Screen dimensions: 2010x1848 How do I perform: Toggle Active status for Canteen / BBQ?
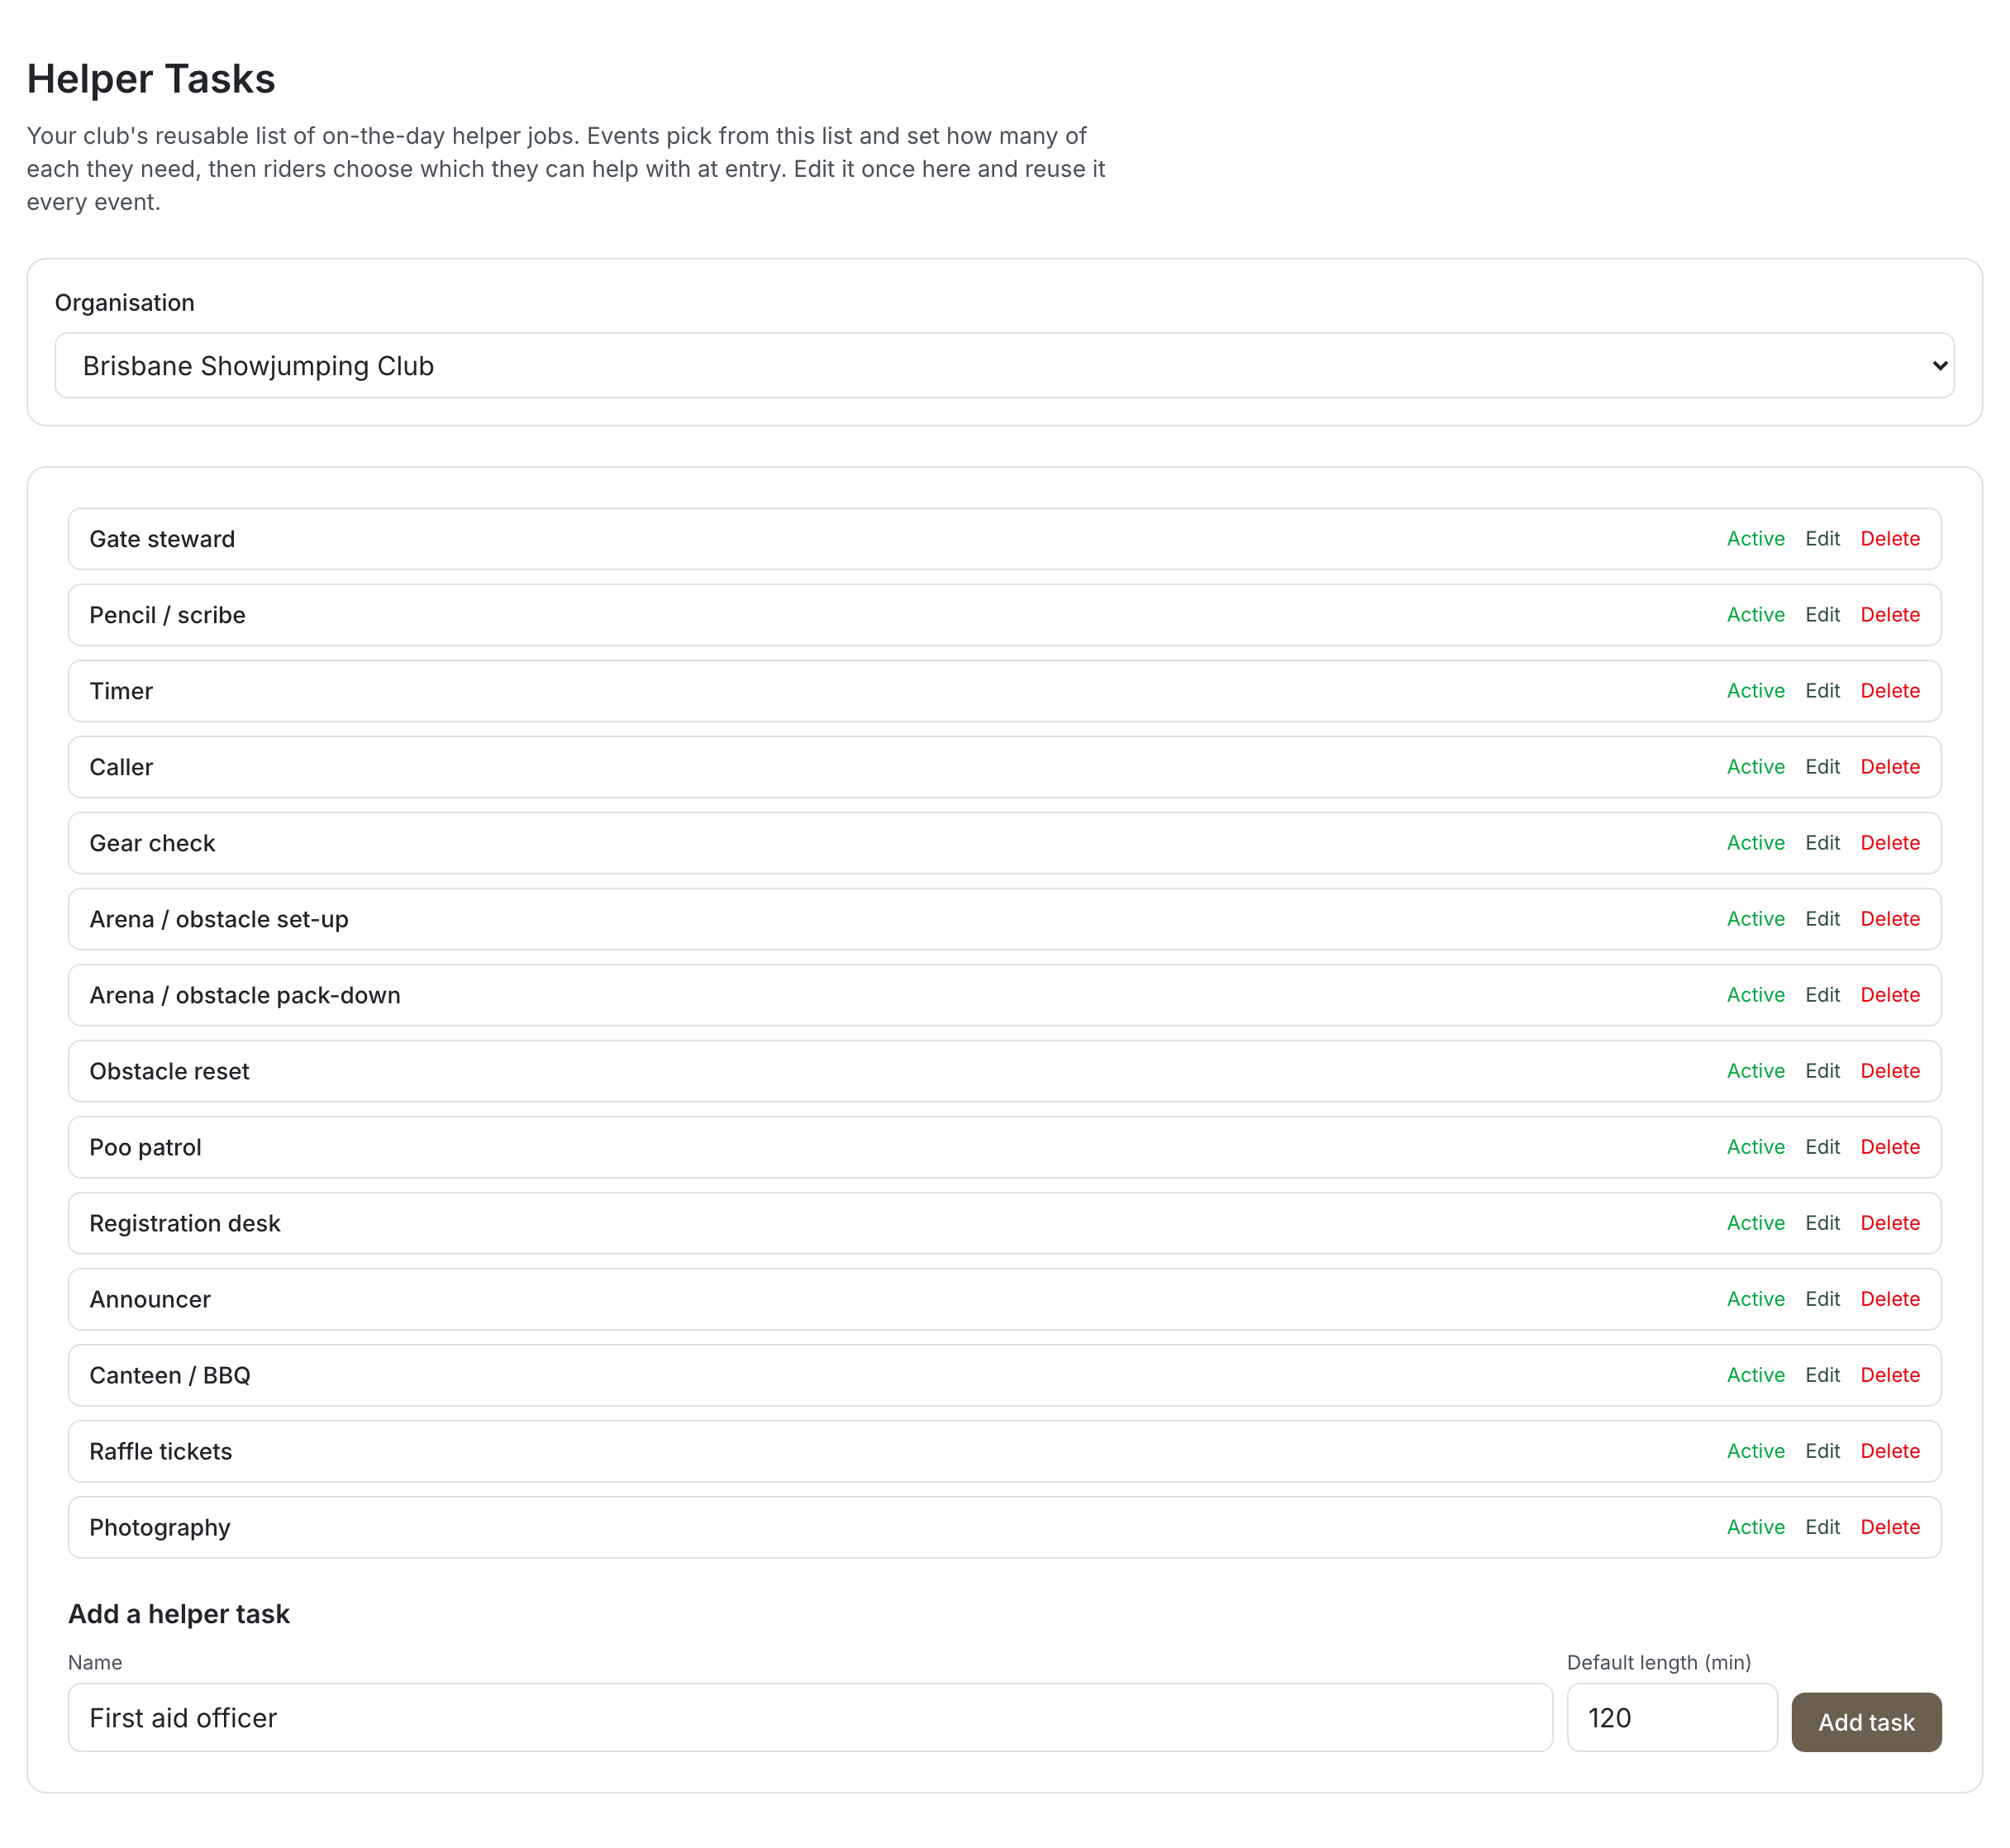click(1755, 1375)
